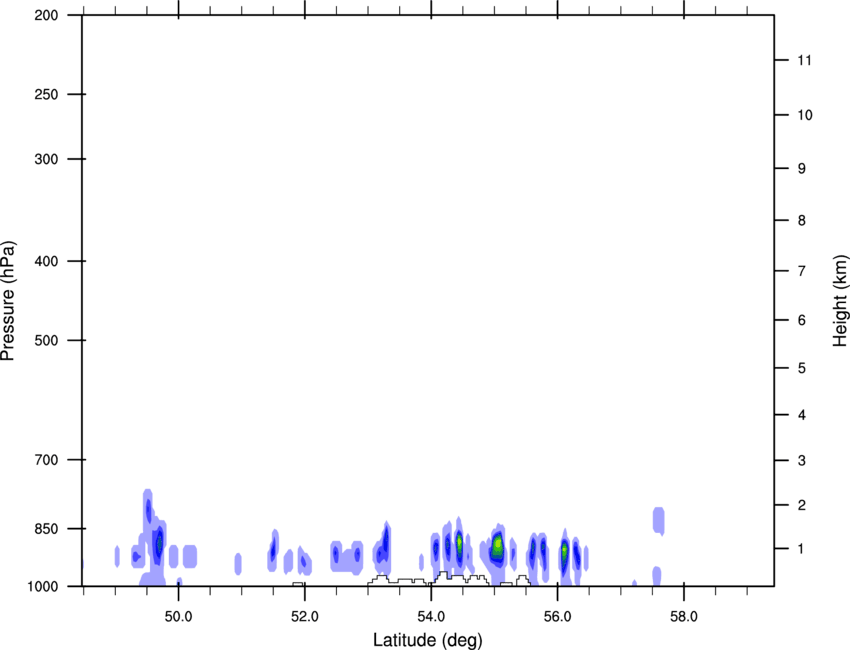Click the 52.0 latitude tick label
The image size is (850, 650).
(305, 616)
